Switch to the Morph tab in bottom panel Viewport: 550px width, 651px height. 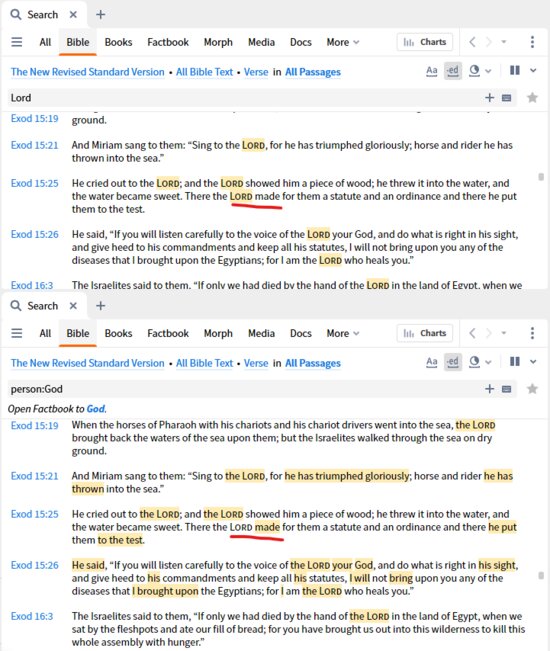[218, 333]
